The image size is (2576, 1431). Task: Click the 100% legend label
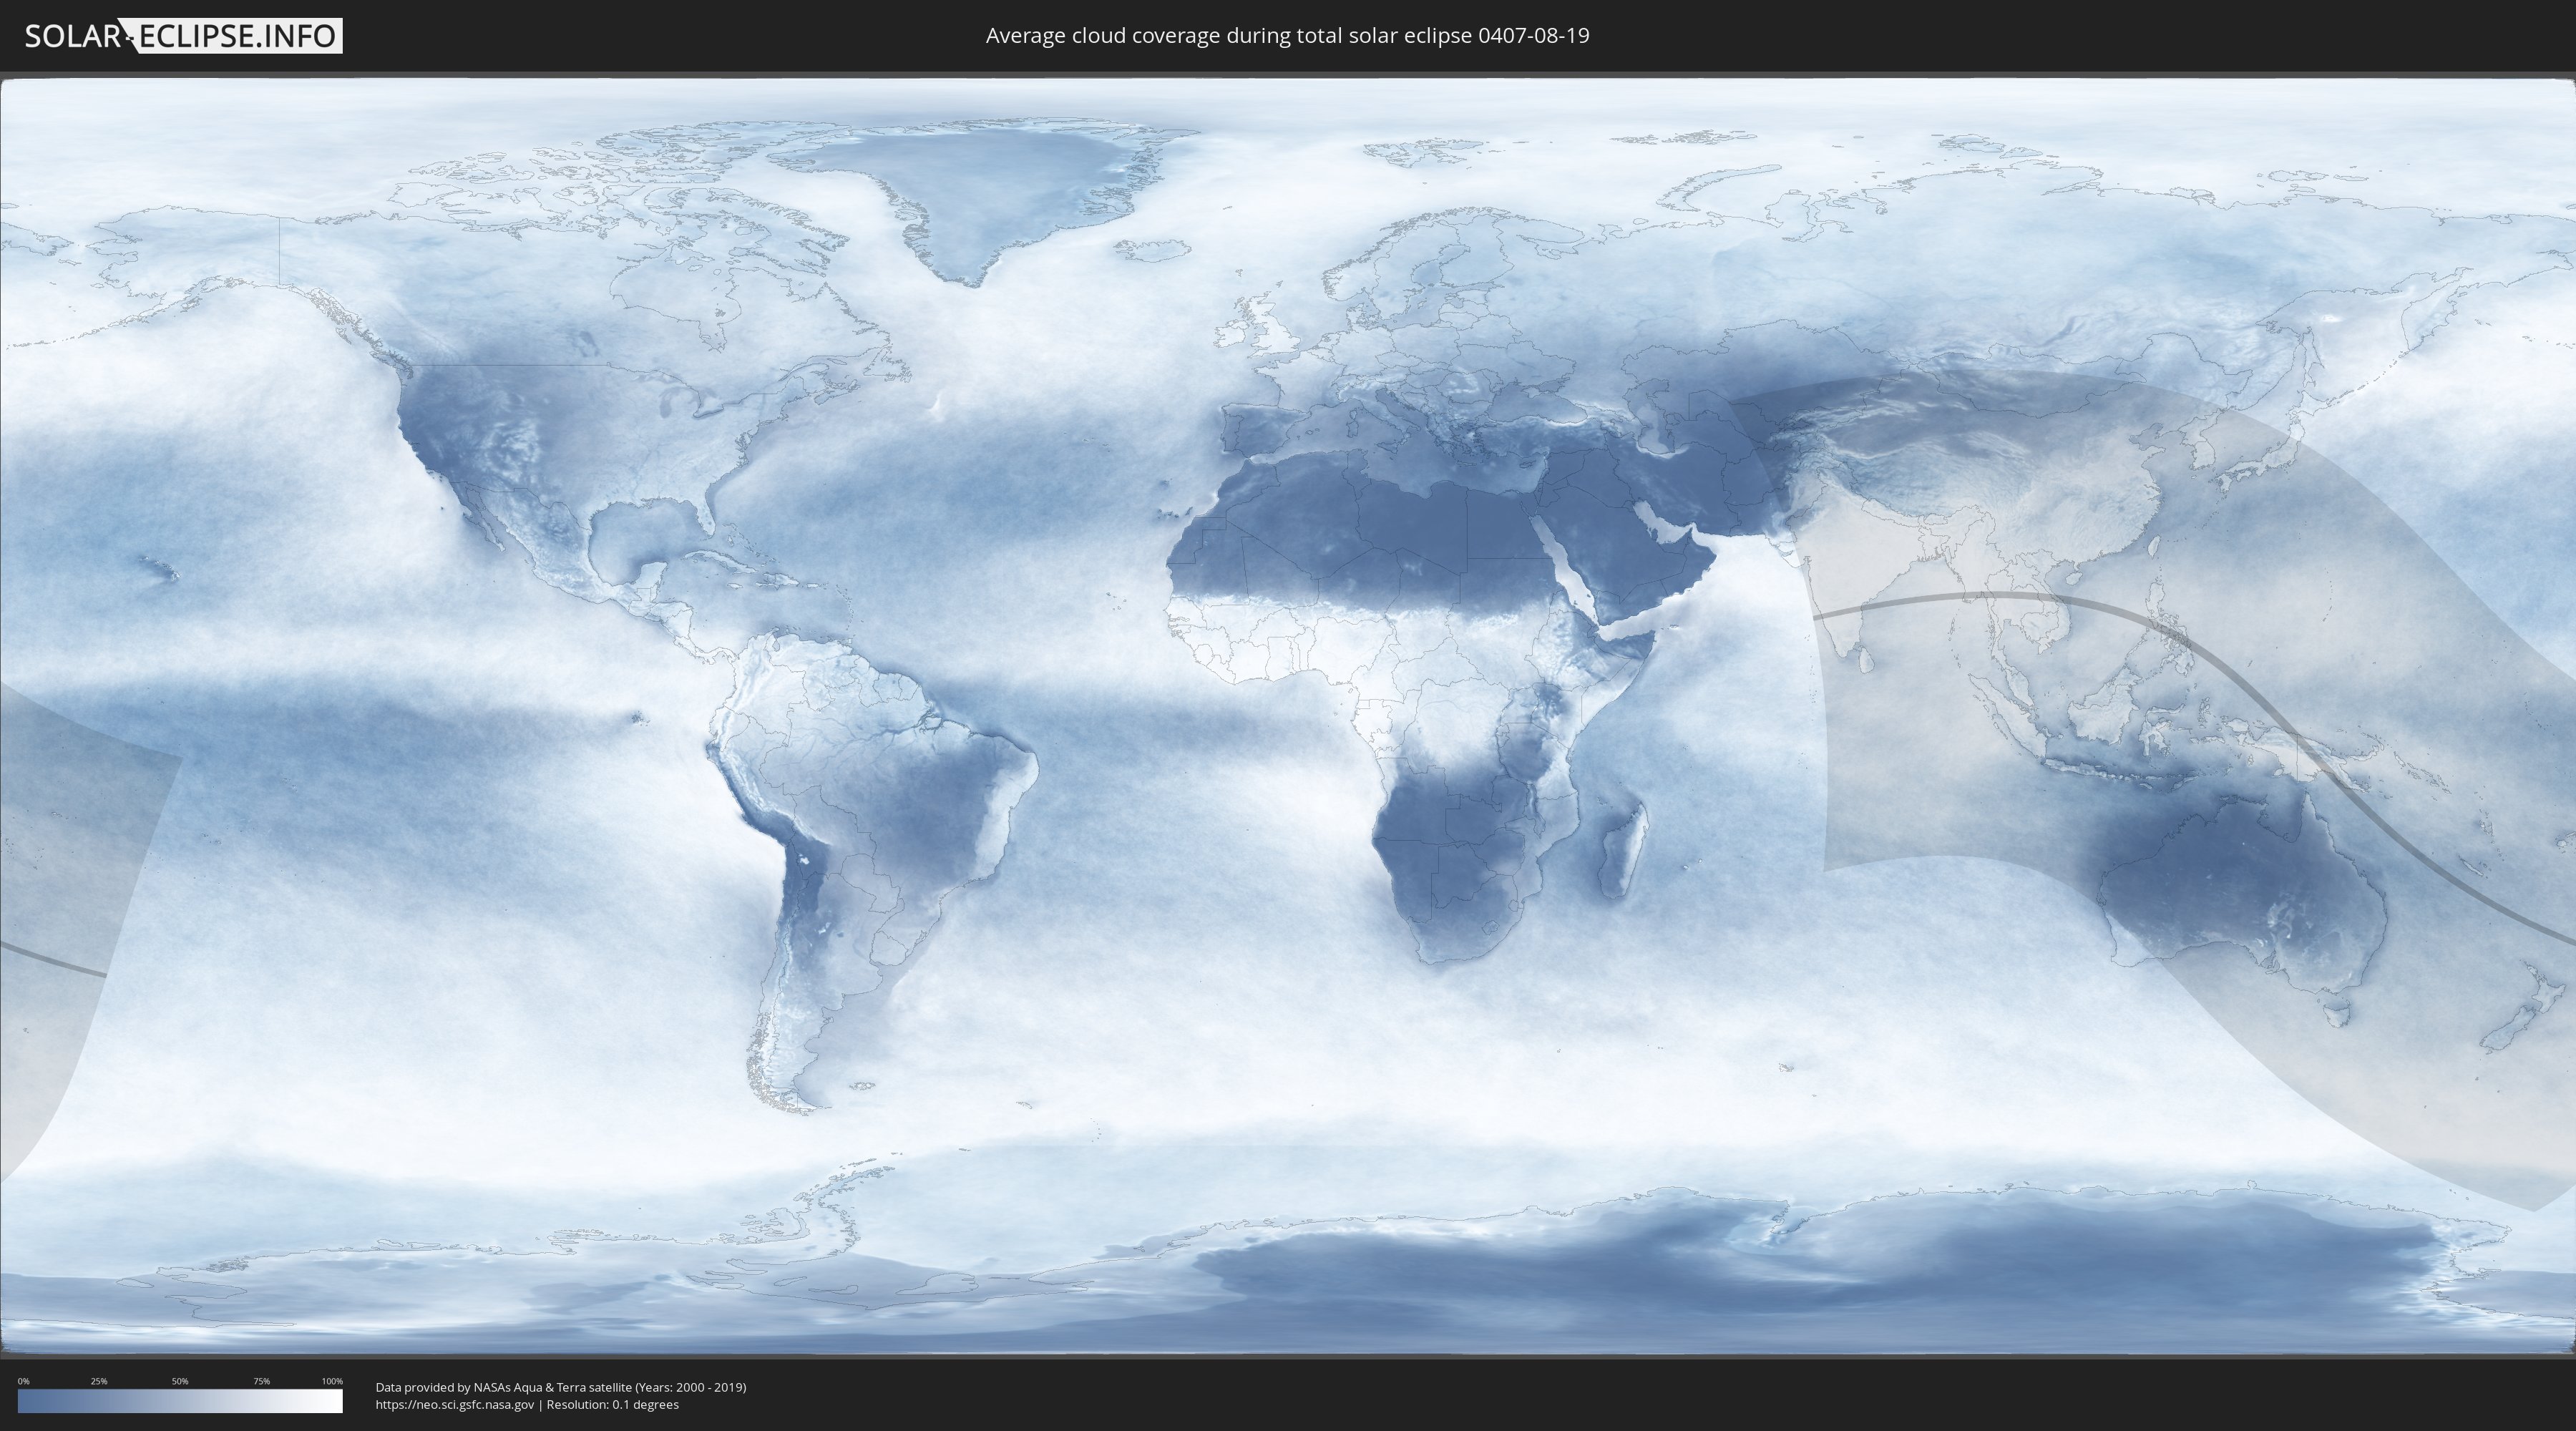click(332, 1381)
